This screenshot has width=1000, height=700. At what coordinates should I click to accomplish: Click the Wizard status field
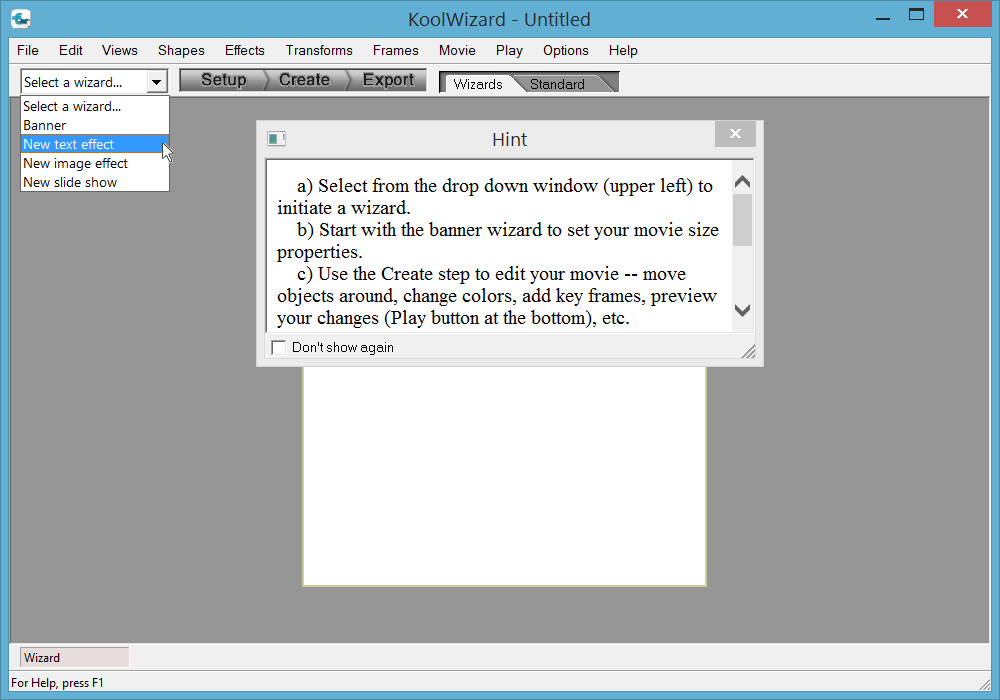tap(75, 657)
